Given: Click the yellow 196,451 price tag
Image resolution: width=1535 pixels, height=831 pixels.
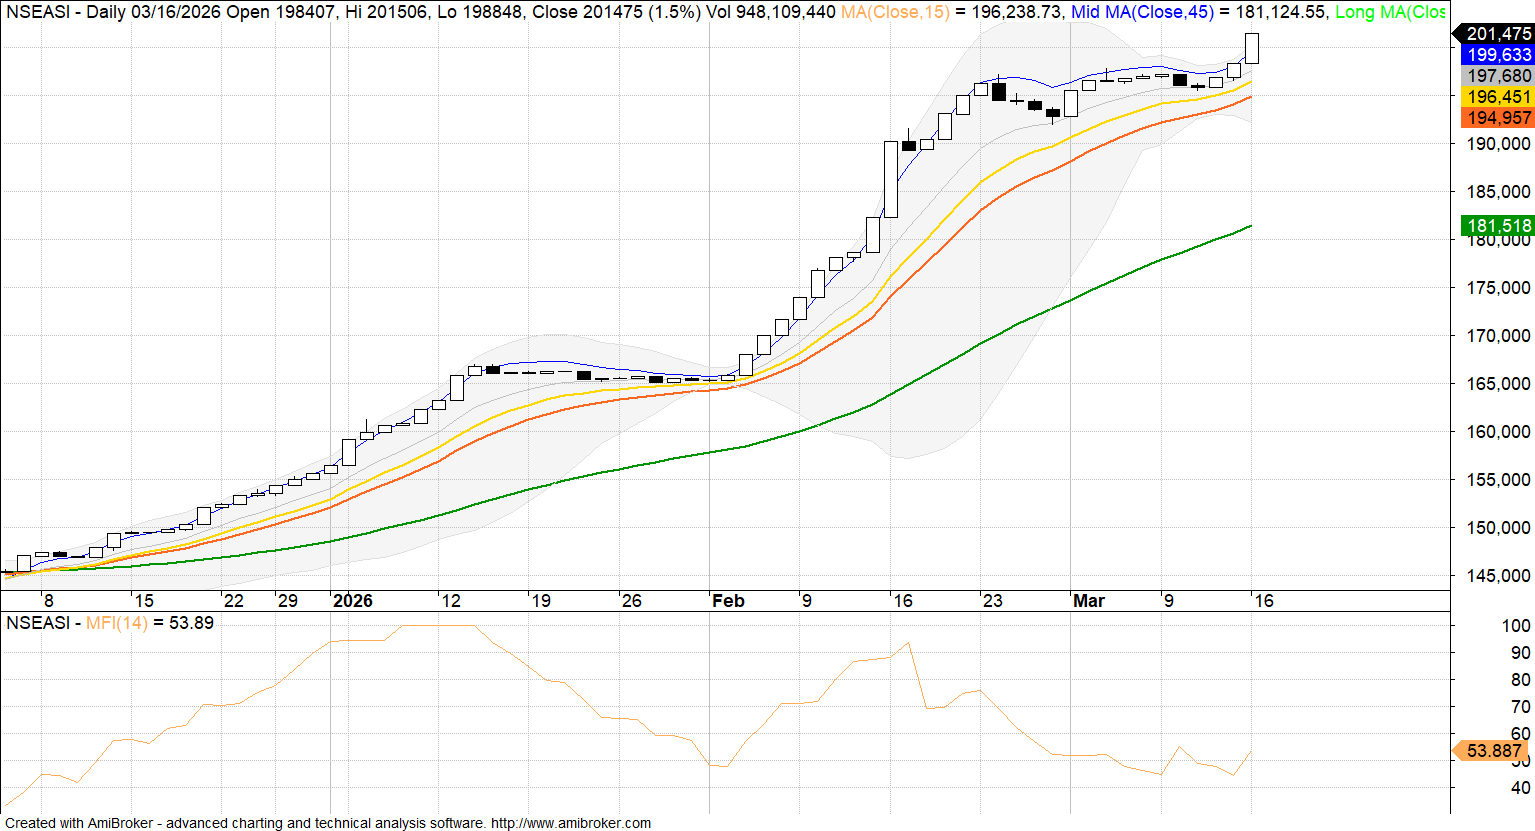Looking at the screenshot, I should click(1497, 97).
